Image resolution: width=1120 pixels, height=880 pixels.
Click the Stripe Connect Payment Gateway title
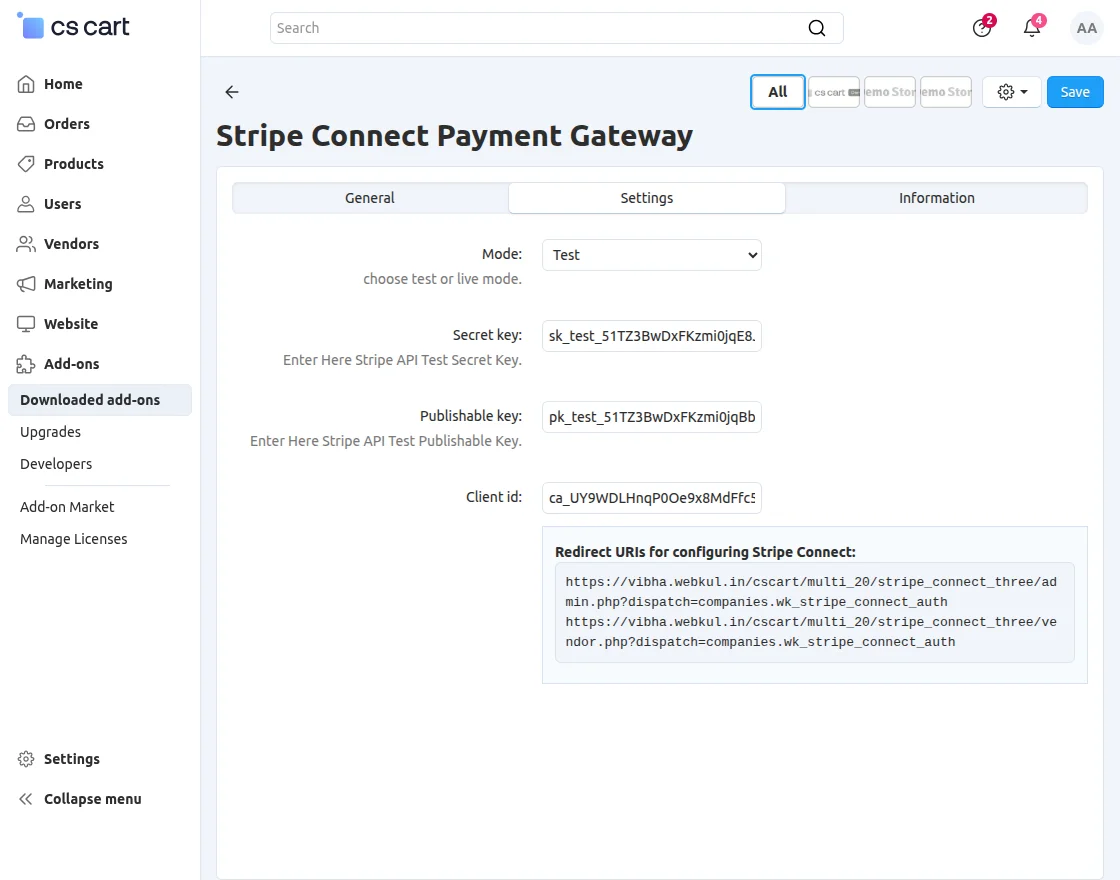(454, 136)
